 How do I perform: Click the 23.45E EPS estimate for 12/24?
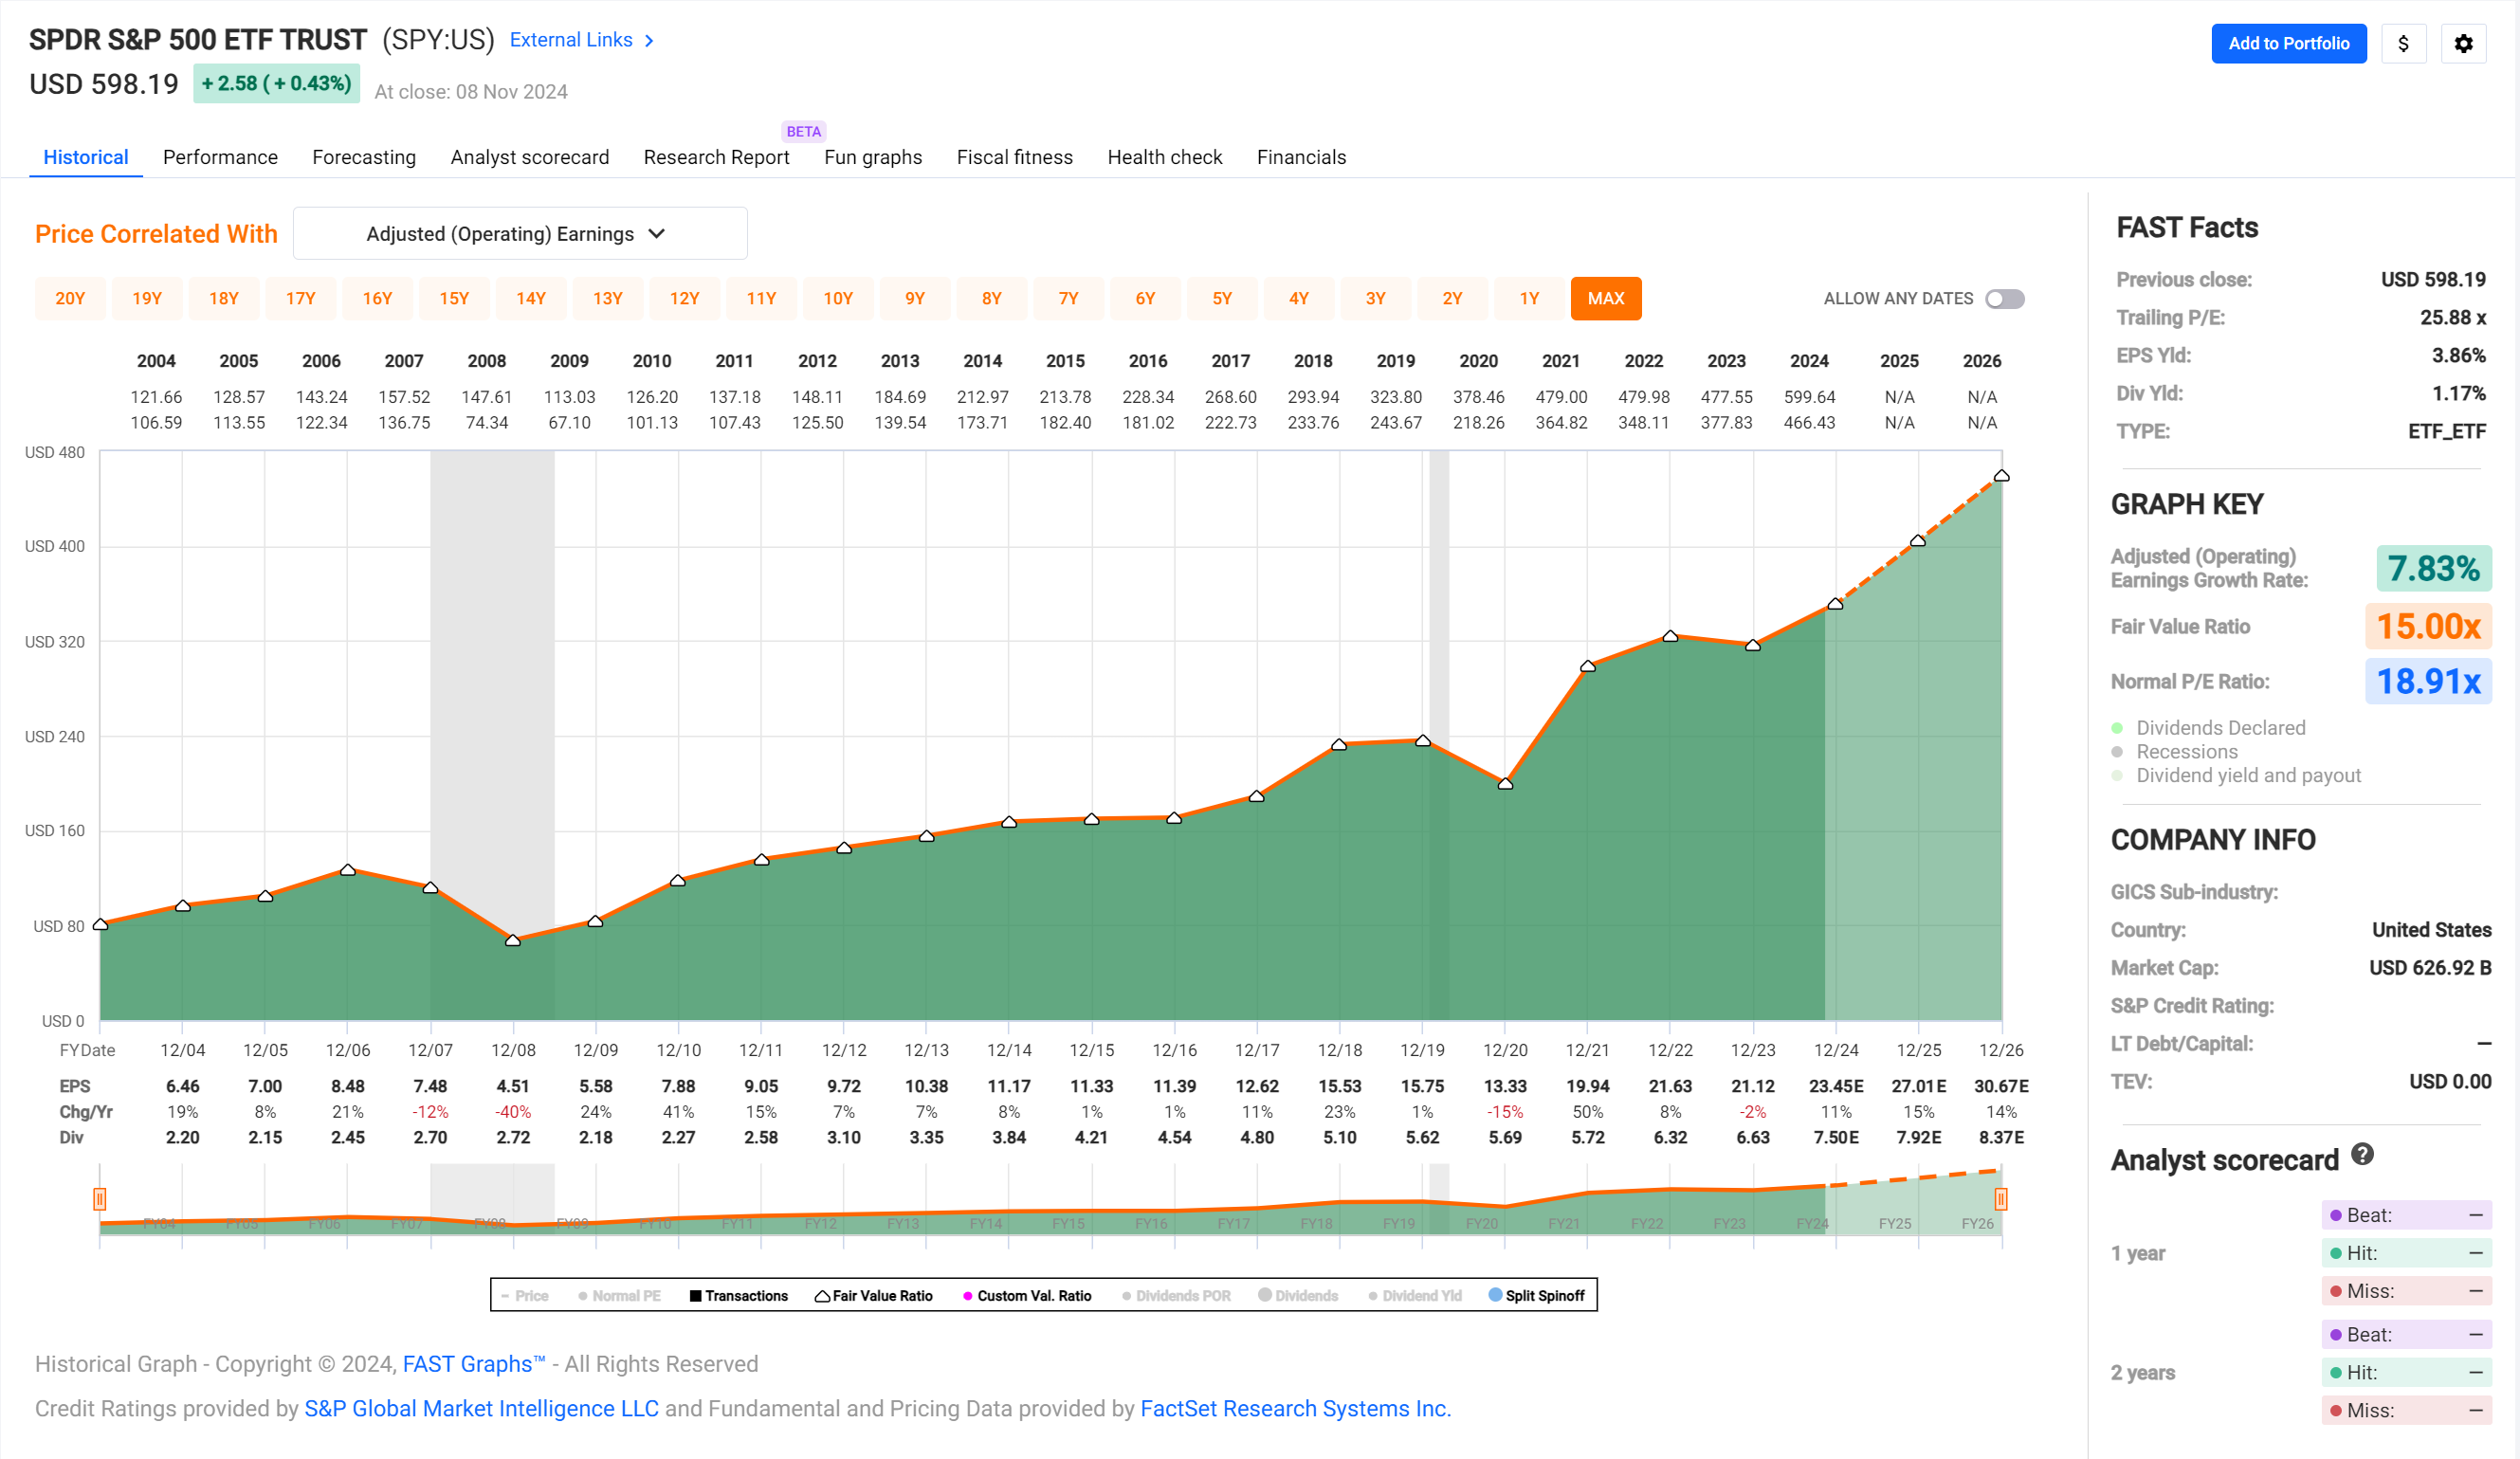[x=1836, y=1087]
